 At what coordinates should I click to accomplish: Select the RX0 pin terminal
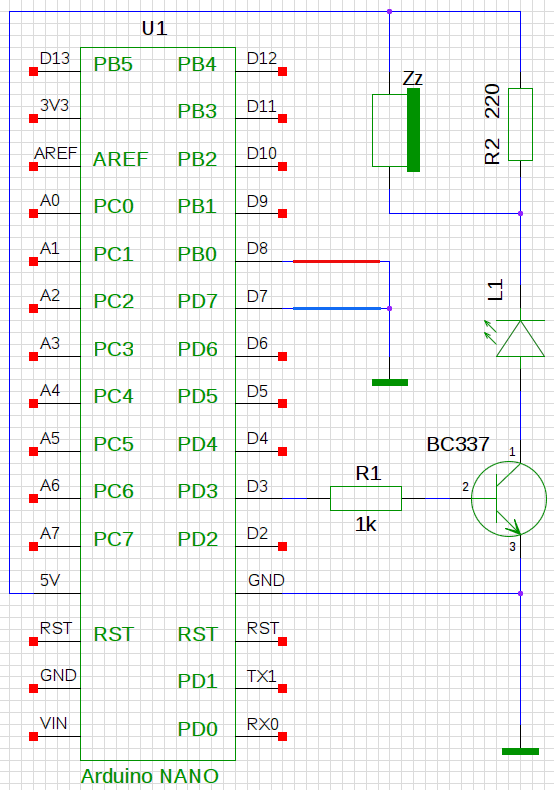click(x=283, y=737)
